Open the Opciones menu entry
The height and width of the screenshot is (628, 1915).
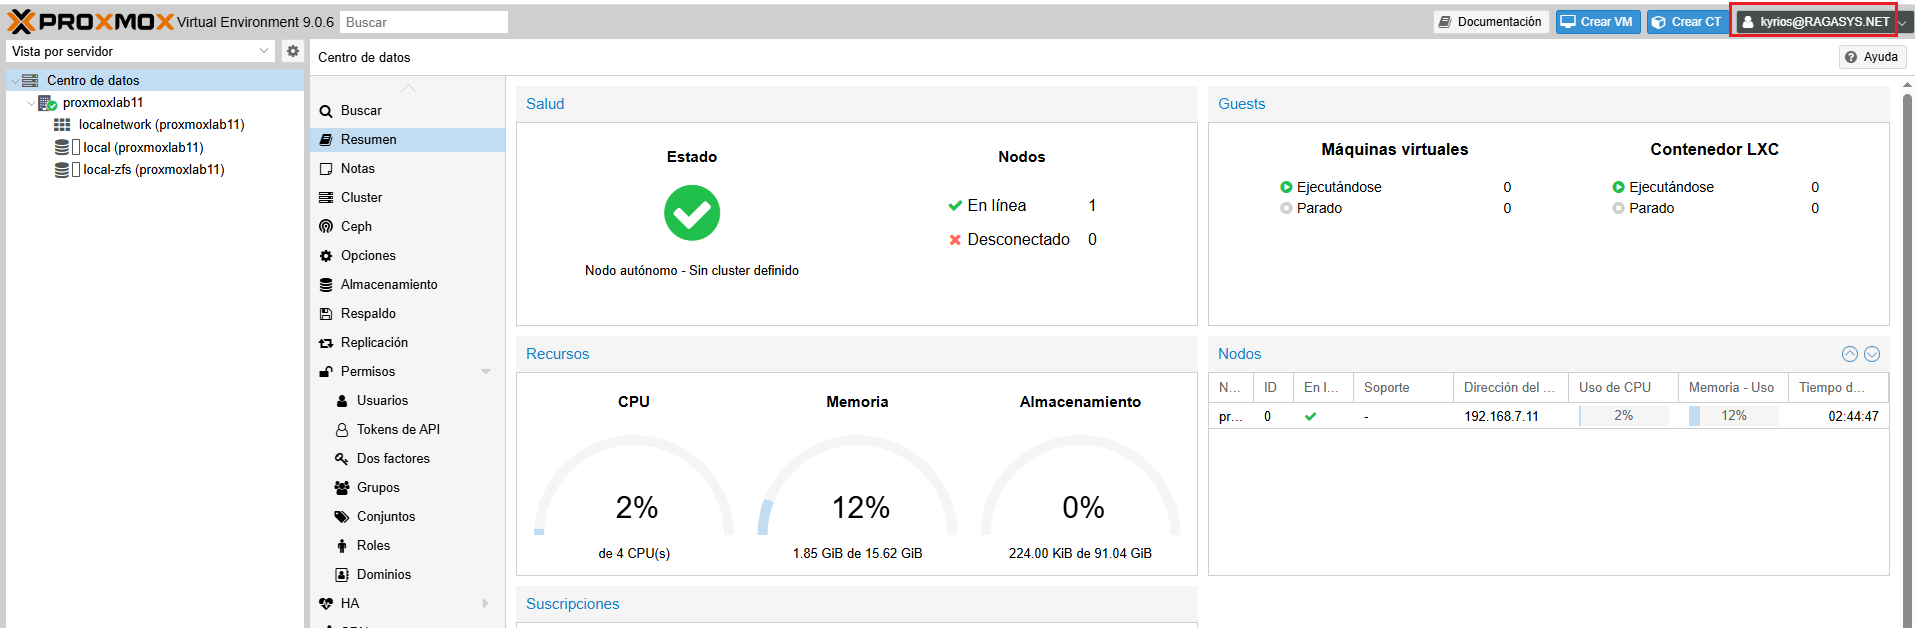408,256
